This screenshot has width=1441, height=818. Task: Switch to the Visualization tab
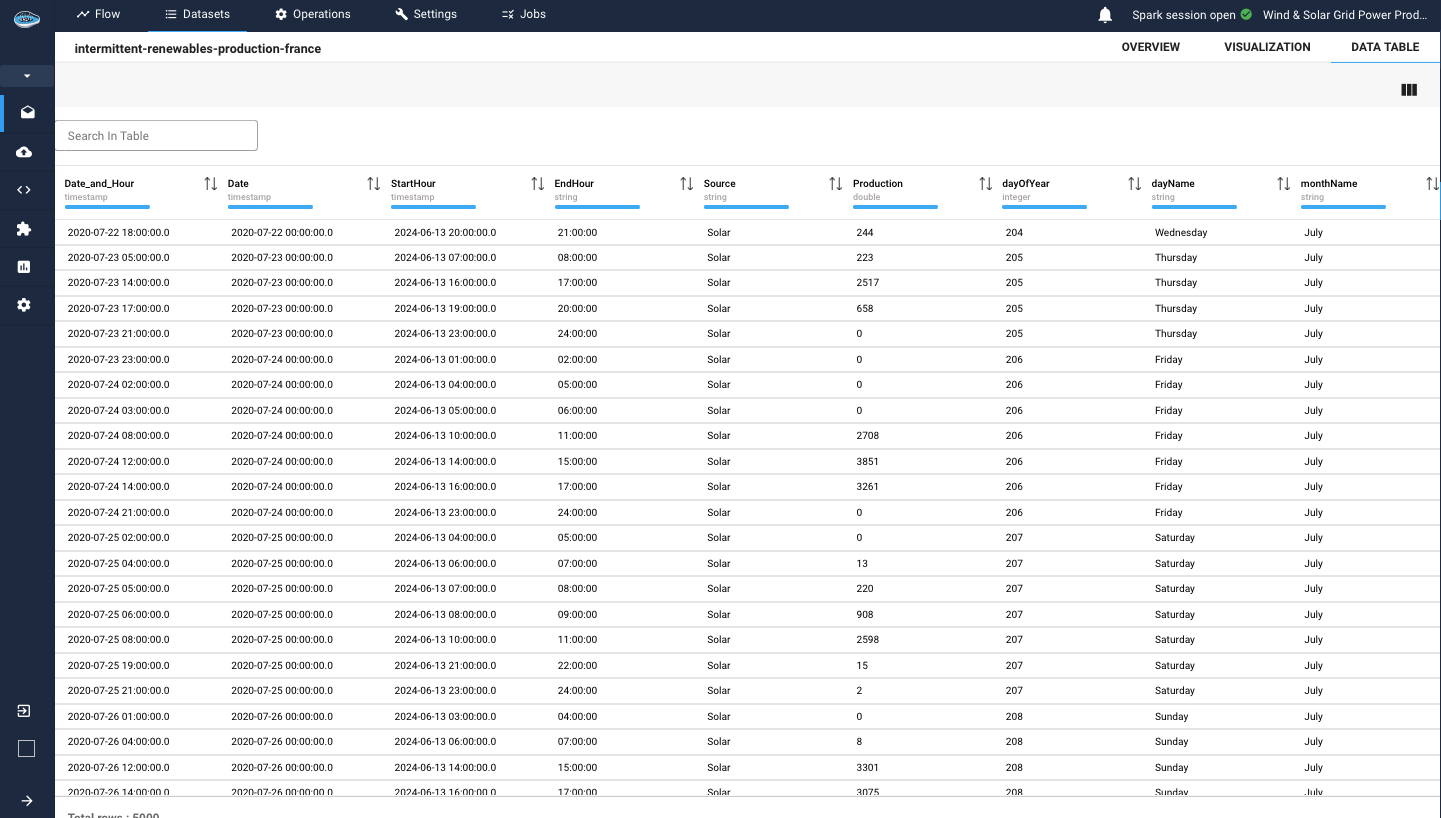click(x=1266, y=47)
